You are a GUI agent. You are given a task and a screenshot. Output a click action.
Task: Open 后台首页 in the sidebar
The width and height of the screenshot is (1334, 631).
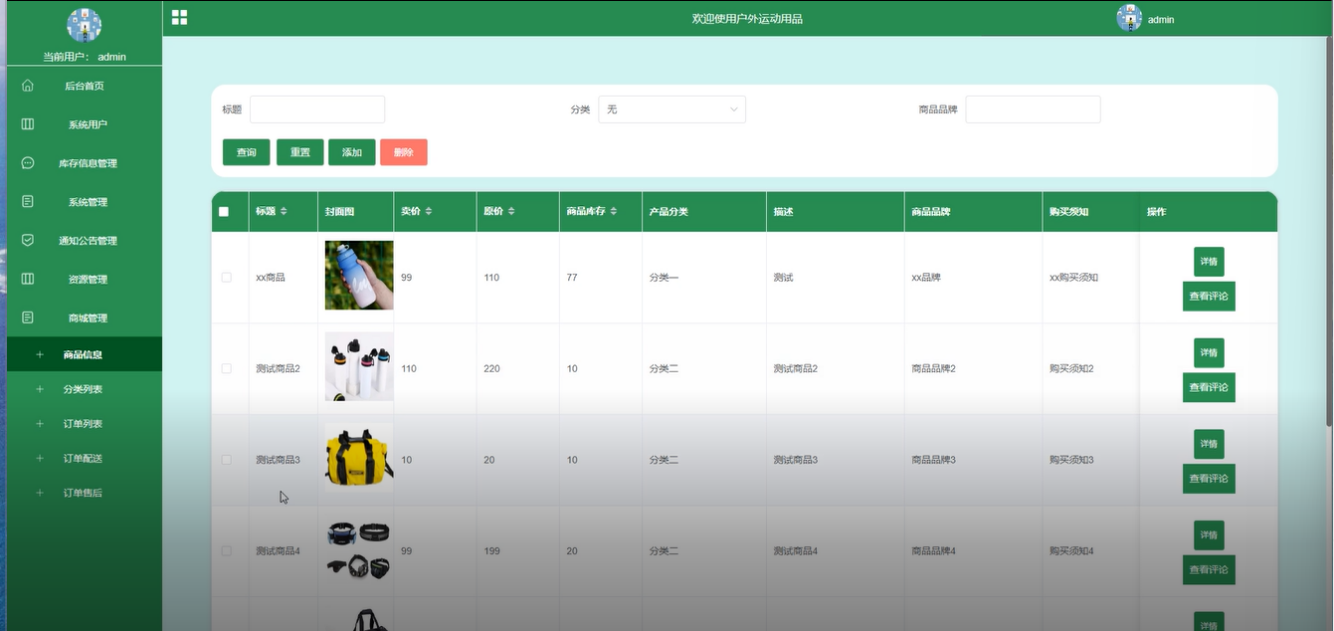tap(84, 86)
